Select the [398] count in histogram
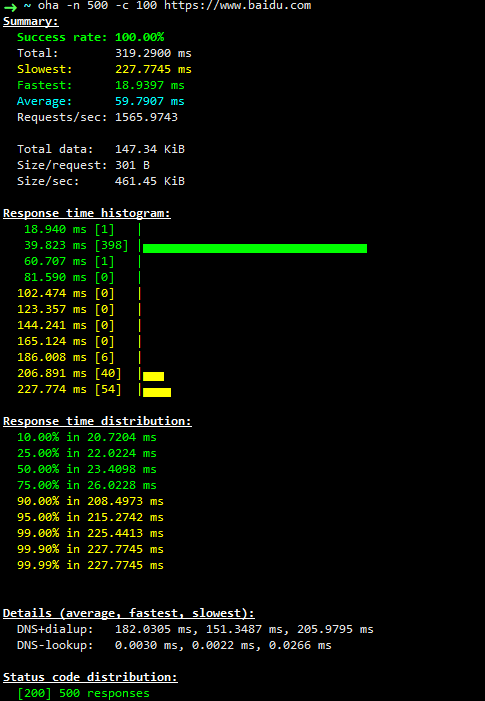 pyautogui.click(x=111, y=245)
